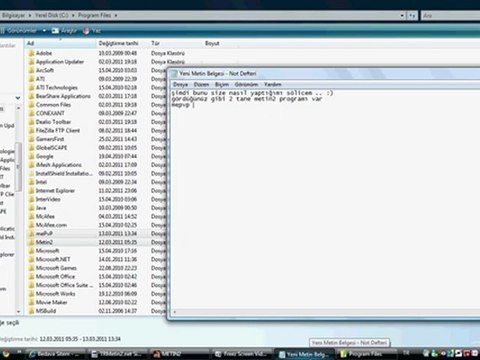Select the Microsoft Office folder name
480x360 pixels.
pos(55,277)
